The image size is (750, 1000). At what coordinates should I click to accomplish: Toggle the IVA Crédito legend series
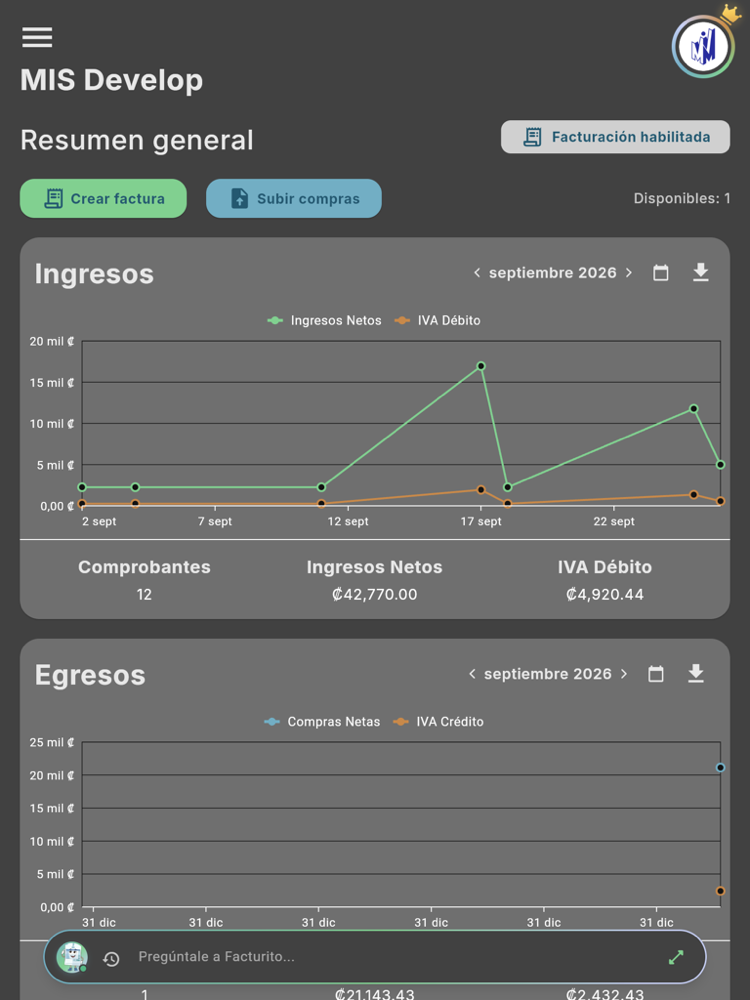[438, 722]
